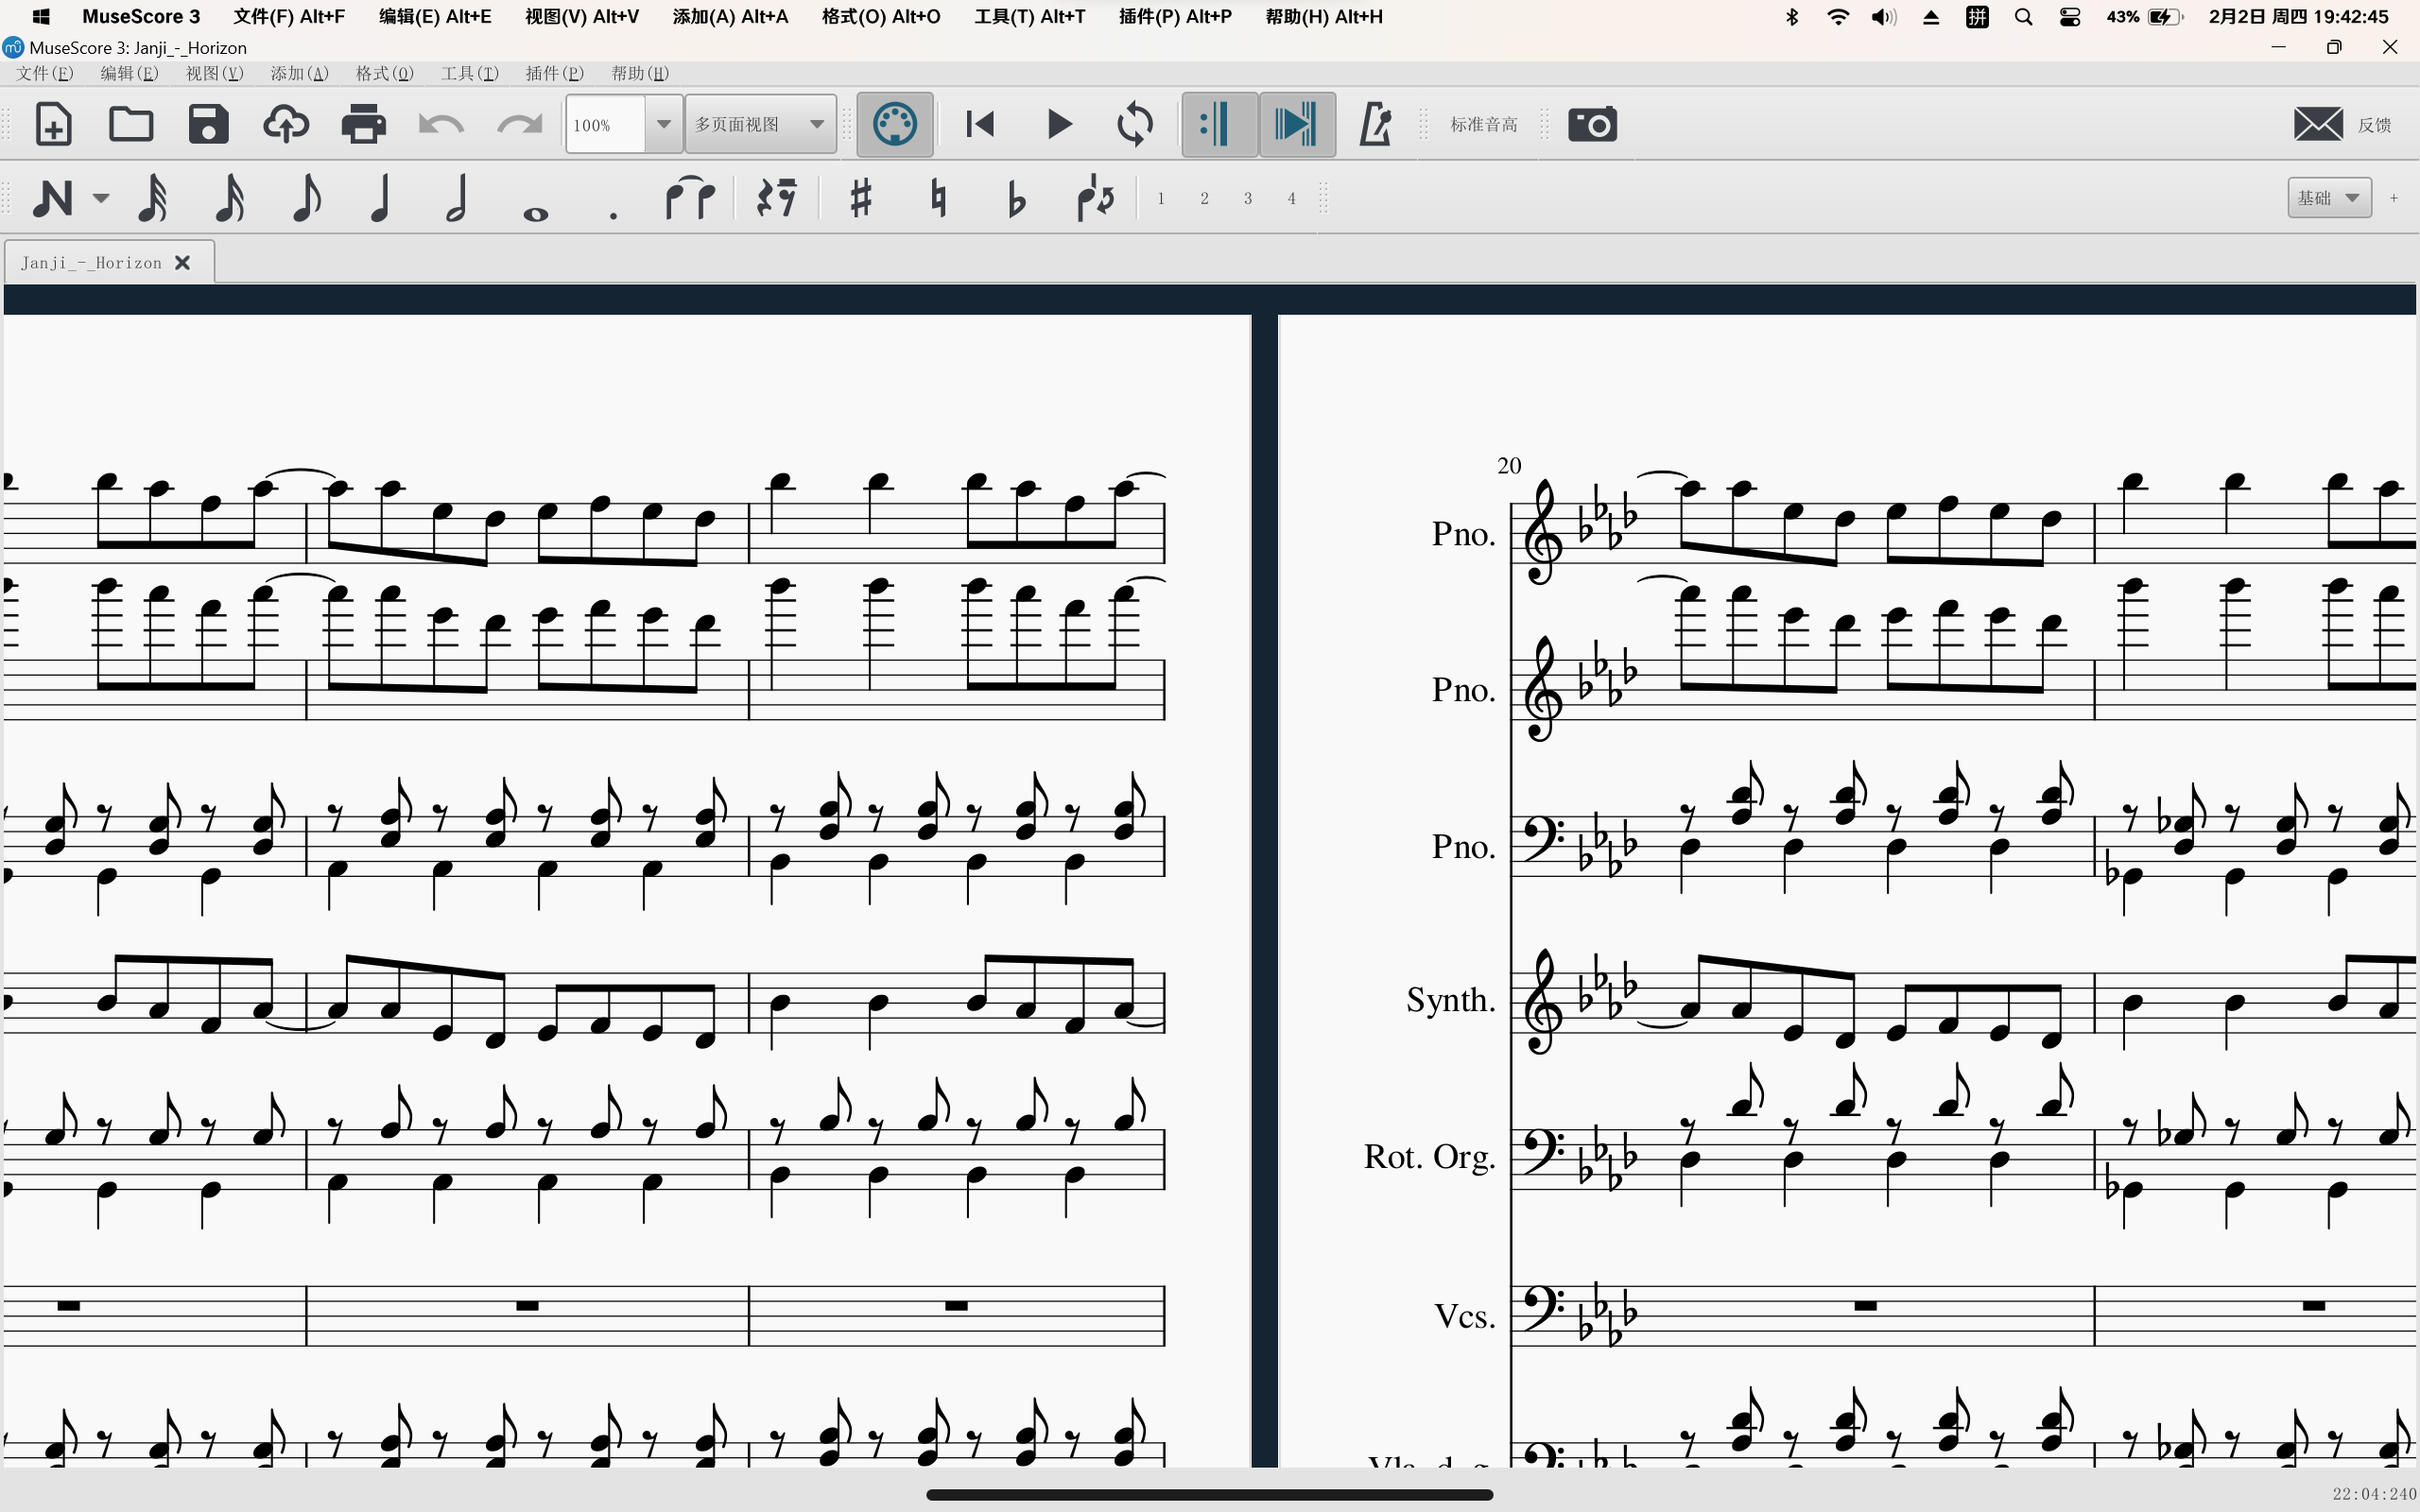
Task: Open the Bluetooth status icon
Action: click(1792, 17)
